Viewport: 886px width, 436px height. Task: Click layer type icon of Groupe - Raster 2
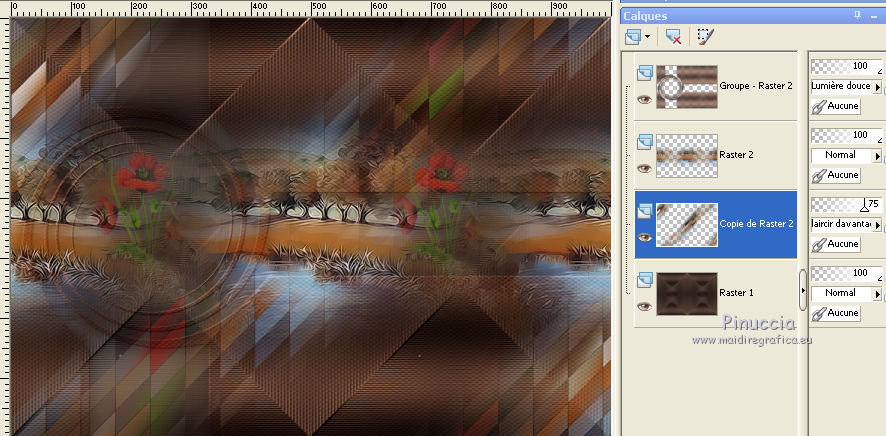click(645, 72)
